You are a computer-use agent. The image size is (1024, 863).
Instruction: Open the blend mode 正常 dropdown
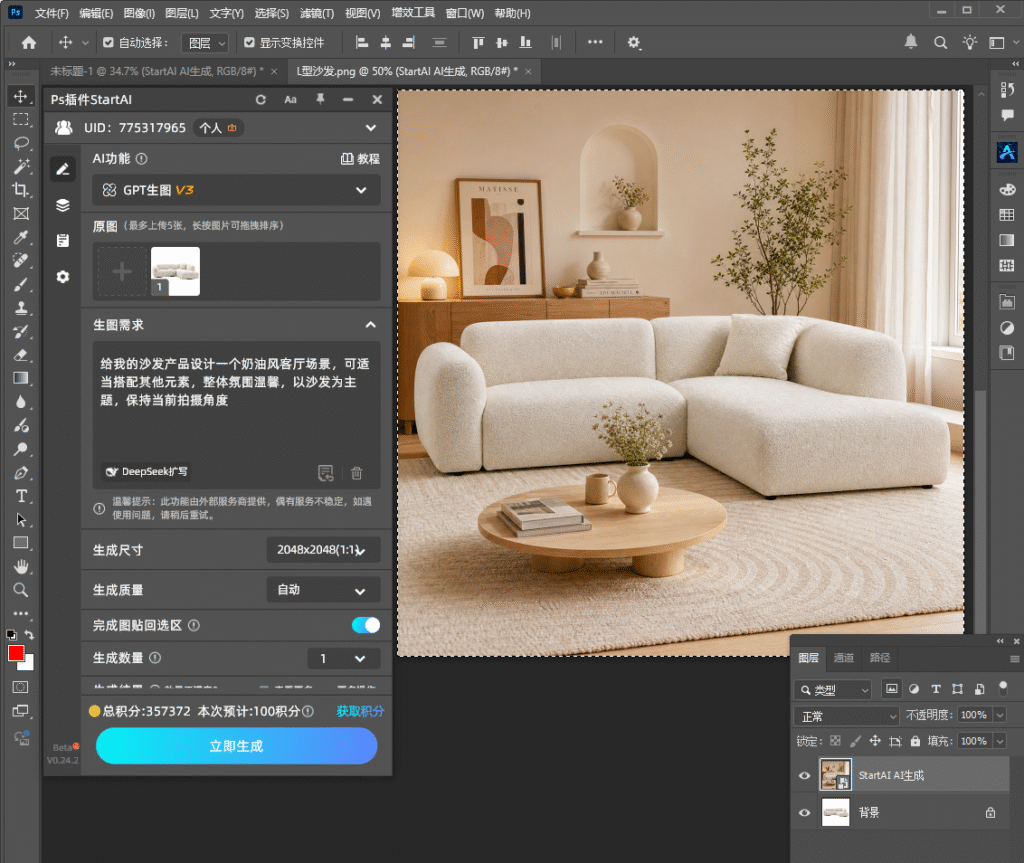tap(846, 716)
